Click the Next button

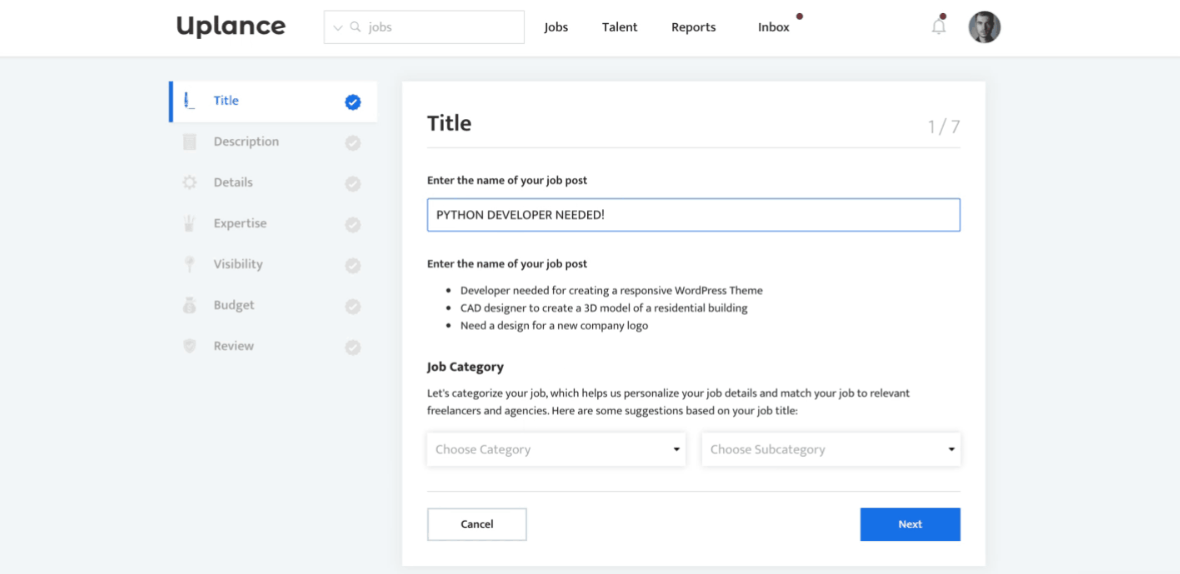[910, 524]
